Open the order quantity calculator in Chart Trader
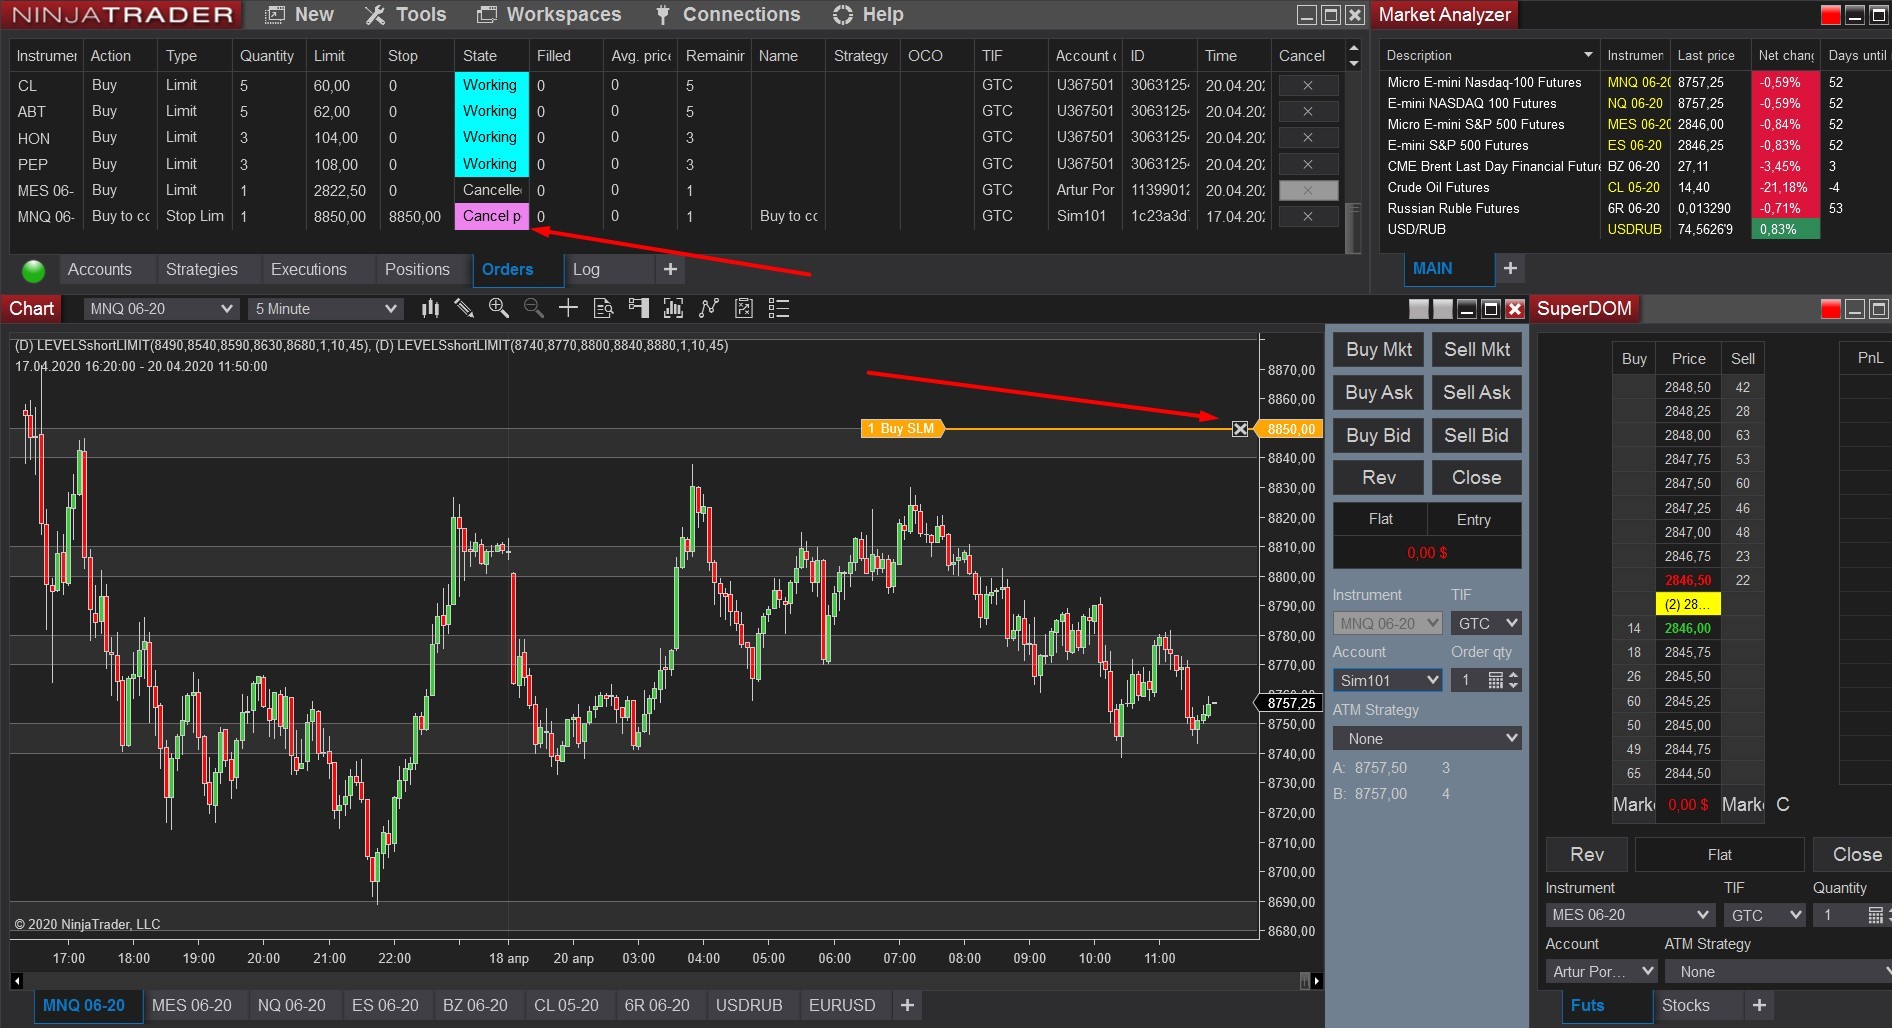The width and height of the screenshot is (1892, 1028). (x=1495, y=681)
